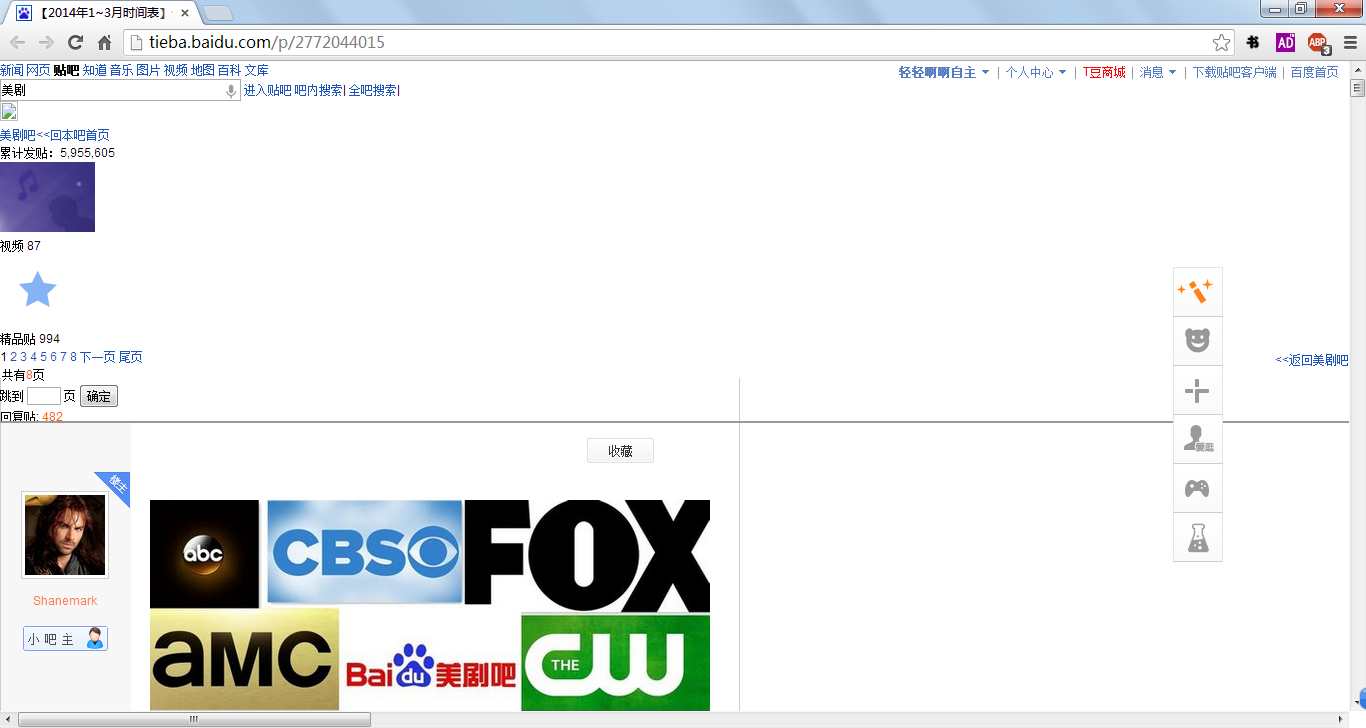
Task: Open the flask lab sidebar icon
Action: pyautogui.click(x=1197, y=537)
